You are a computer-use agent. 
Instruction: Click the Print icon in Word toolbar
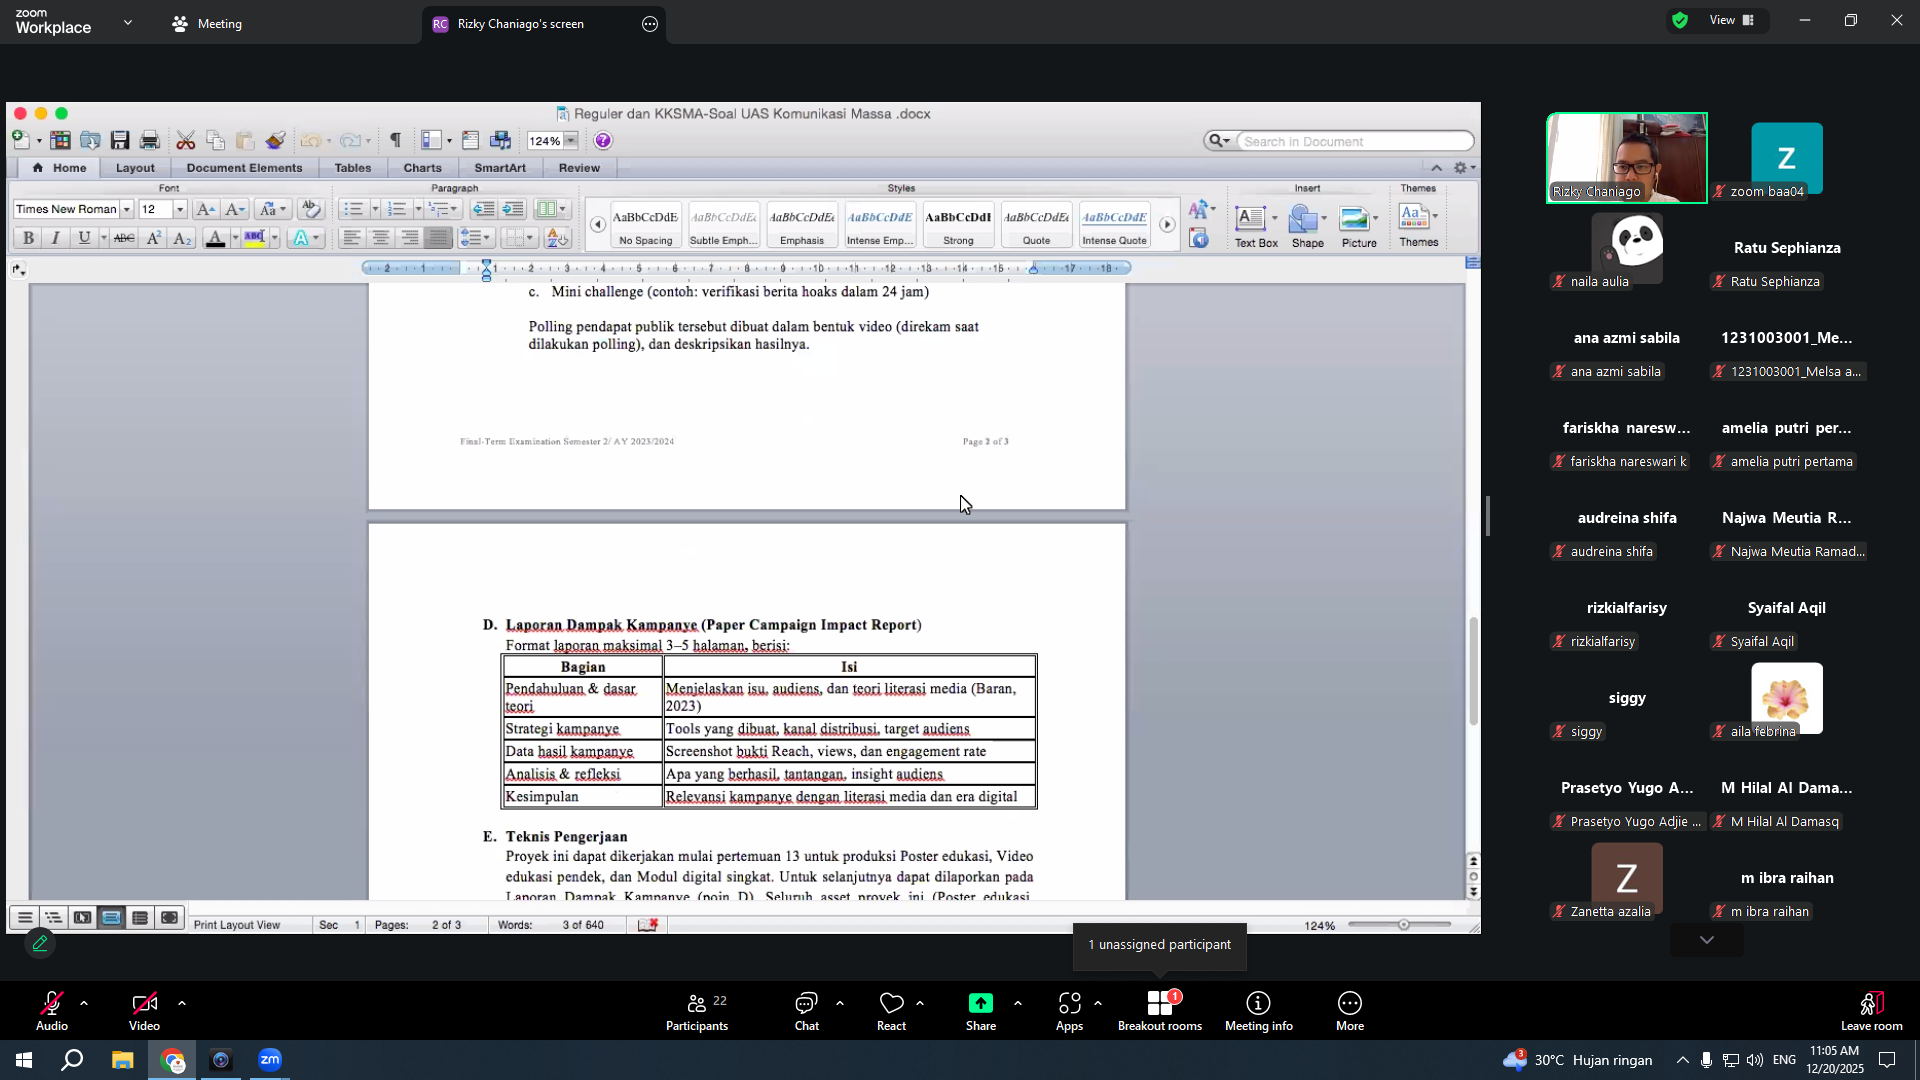tap(150, 141)
